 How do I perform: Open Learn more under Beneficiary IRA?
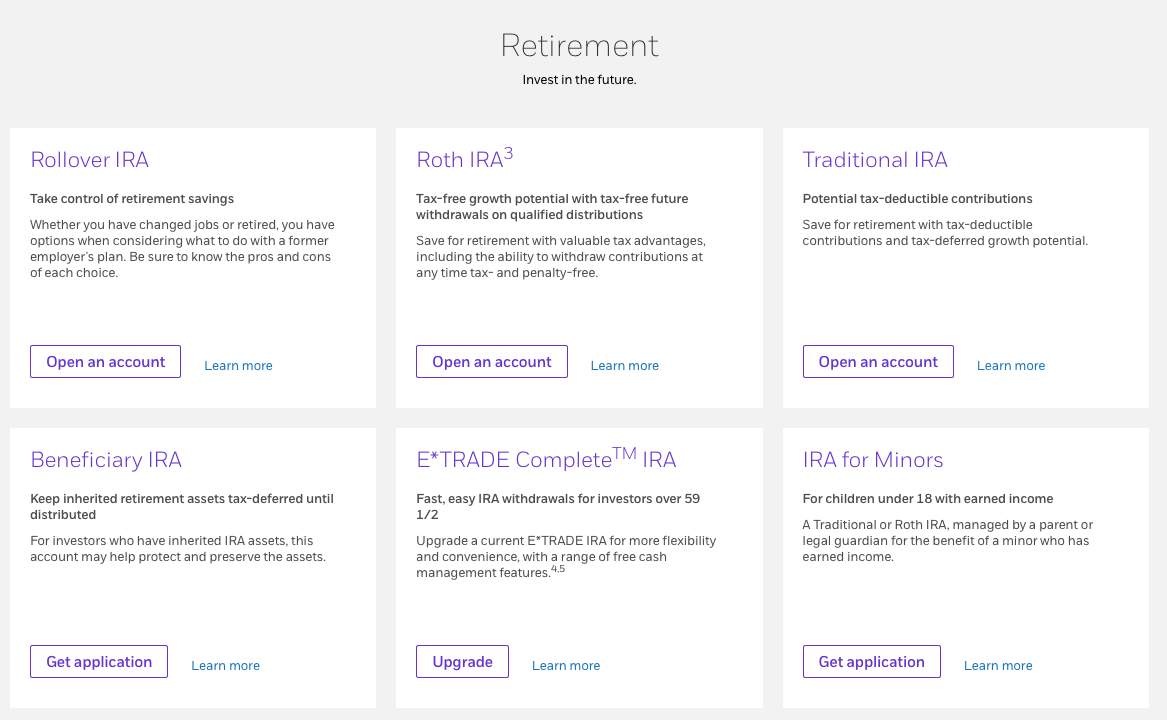tap(225, 665)
